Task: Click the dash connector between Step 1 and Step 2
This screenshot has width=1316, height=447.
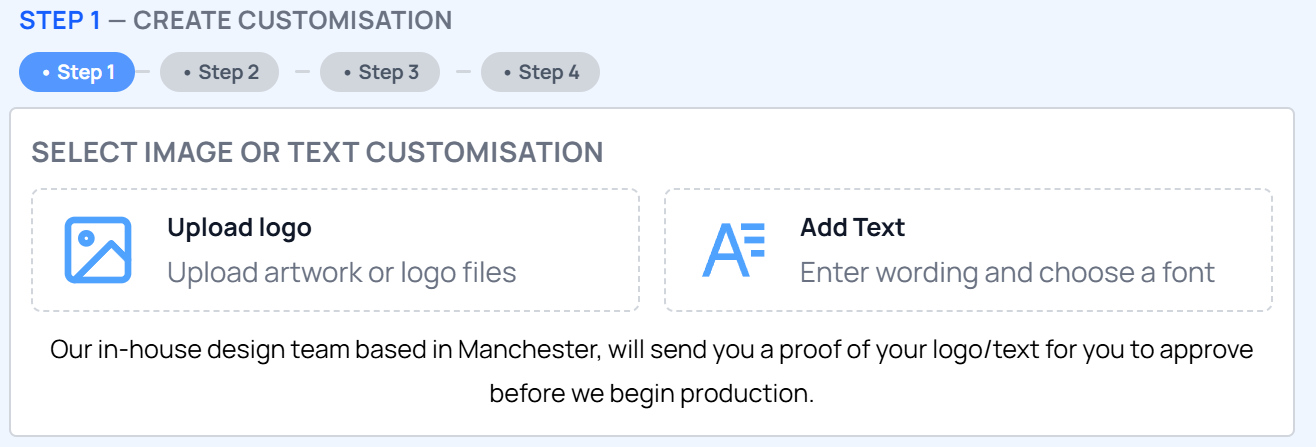Action: [143, 72]
